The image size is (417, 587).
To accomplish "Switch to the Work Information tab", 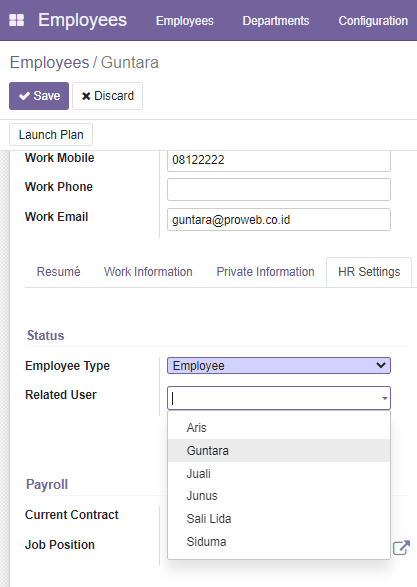I will point(148,272).
